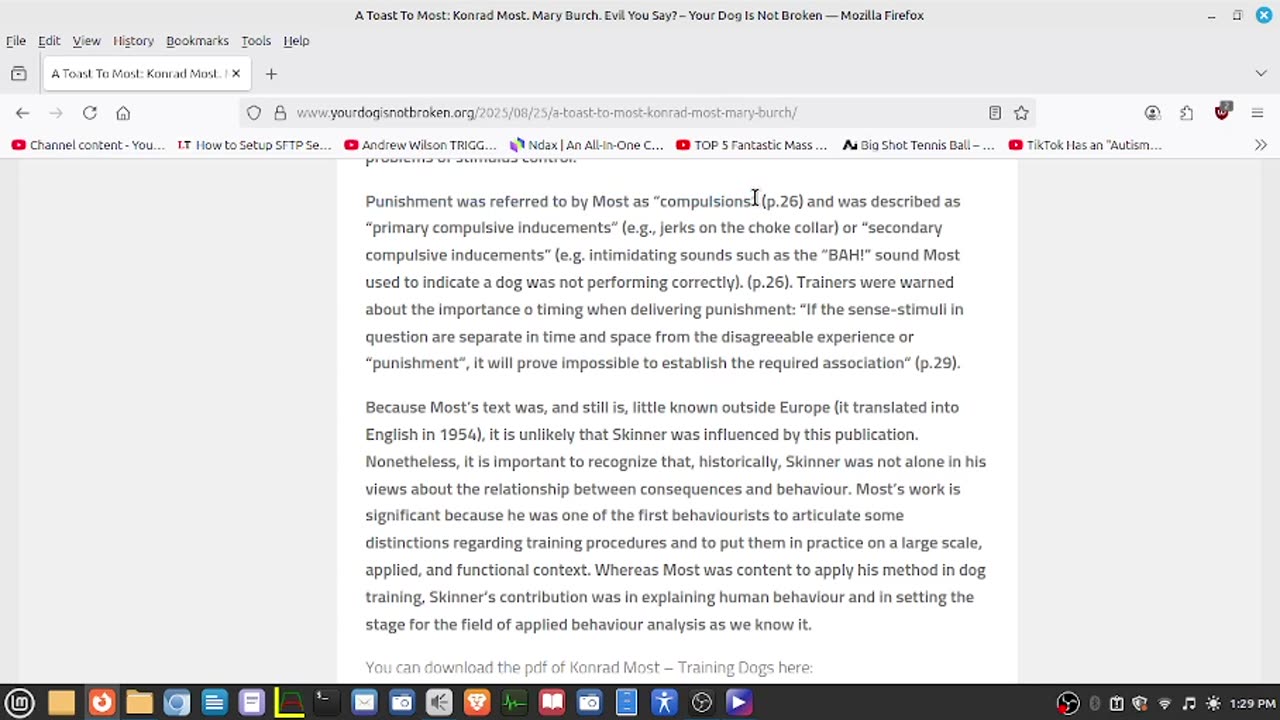Open the File menu

(x=16, y=41)
